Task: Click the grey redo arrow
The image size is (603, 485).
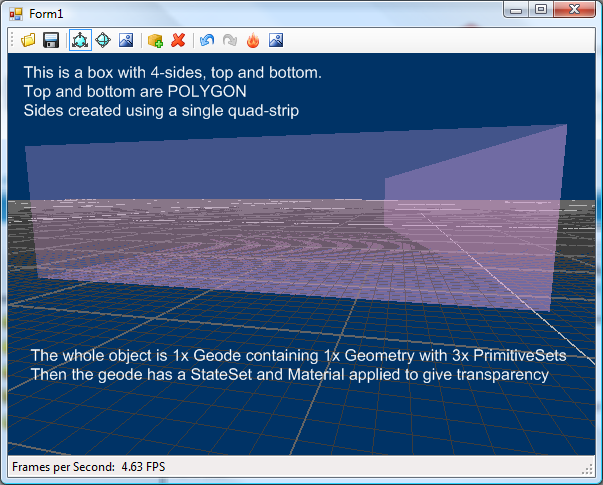Action: pyautogui.click(x=230, y=40)
